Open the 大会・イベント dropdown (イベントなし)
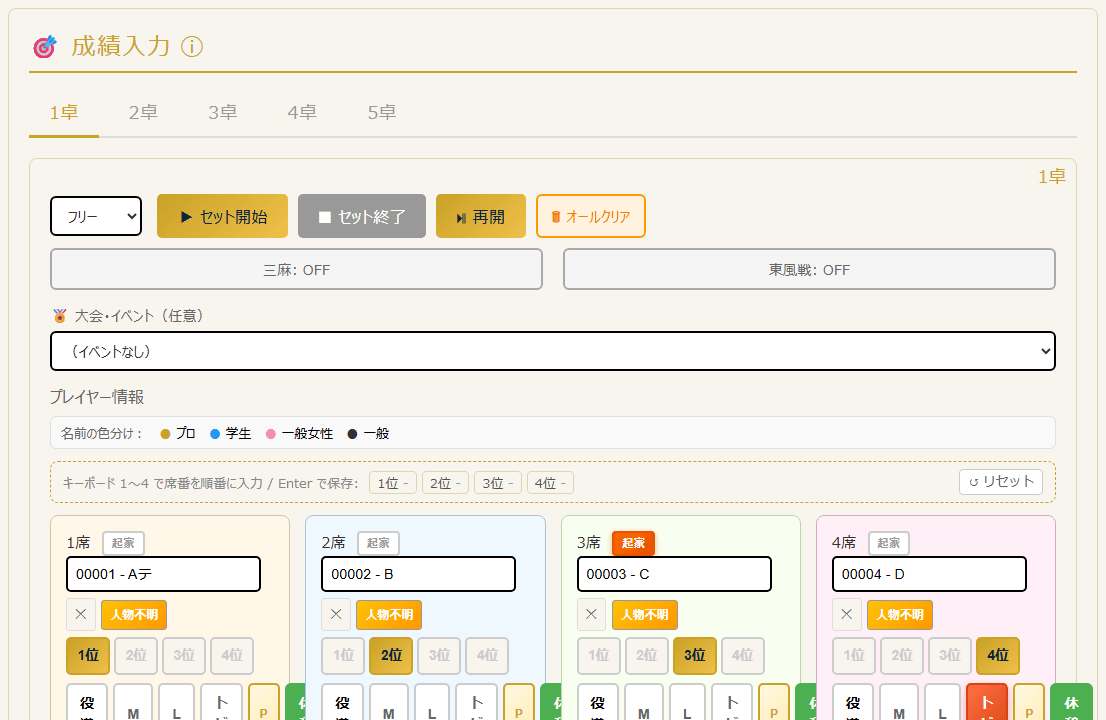This screenshot has height=720, width=1106. click(x=553, y=351)
